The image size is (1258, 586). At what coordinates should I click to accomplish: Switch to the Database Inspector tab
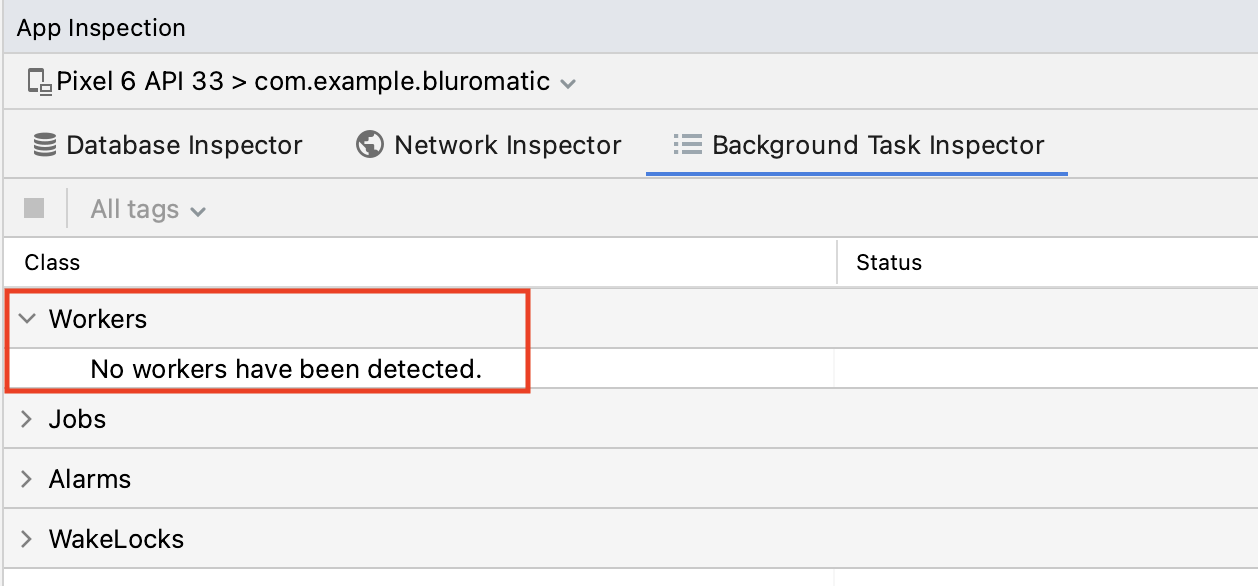pyautogui.click(x=184, y=145)
